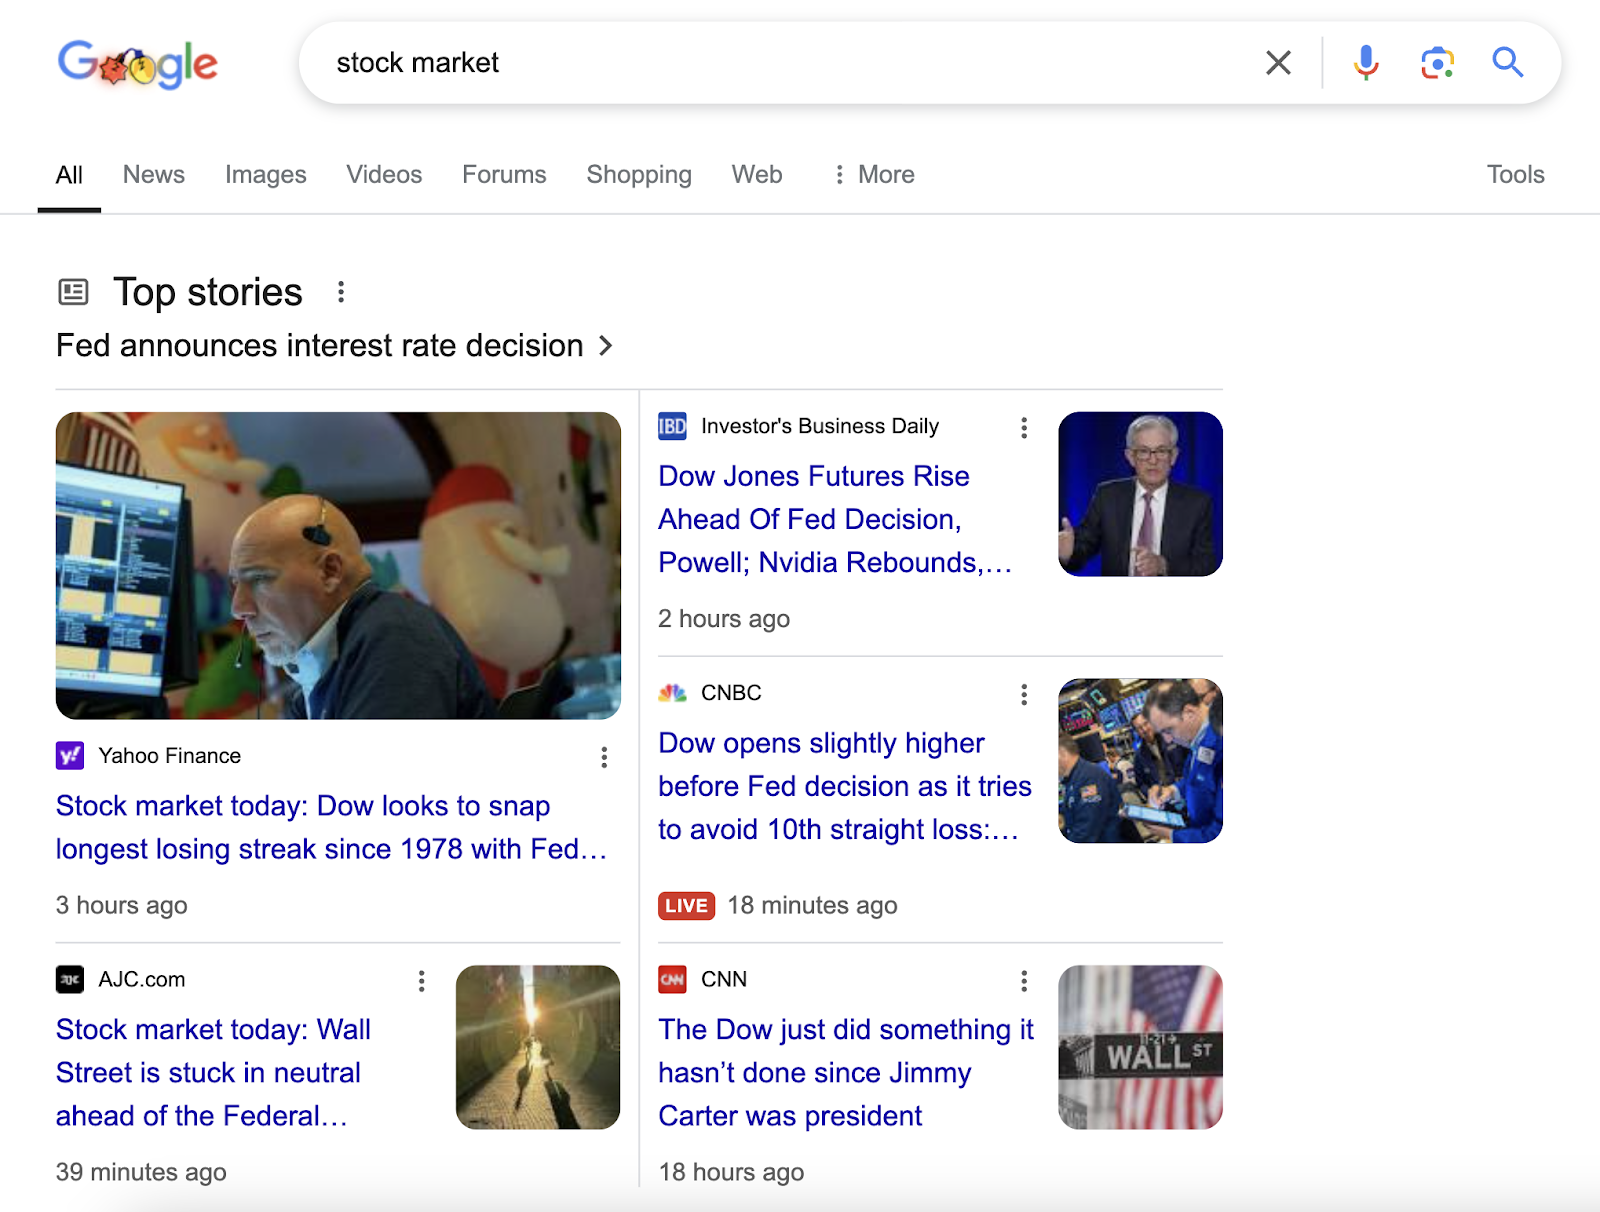
Task: Click the Top stories newspaper icon
Action: point(73,292)
